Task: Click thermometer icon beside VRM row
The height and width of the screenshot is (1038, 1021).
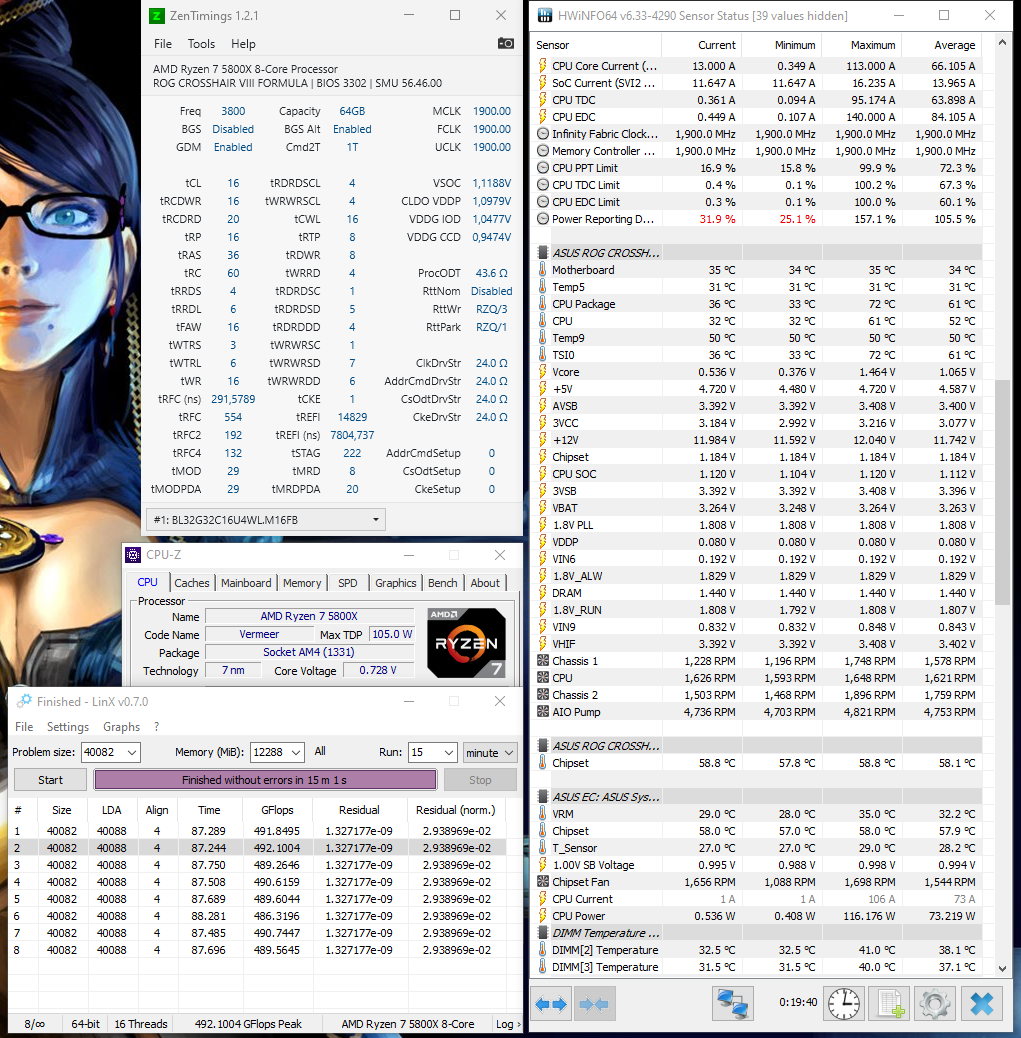Action: click(542, 814)
